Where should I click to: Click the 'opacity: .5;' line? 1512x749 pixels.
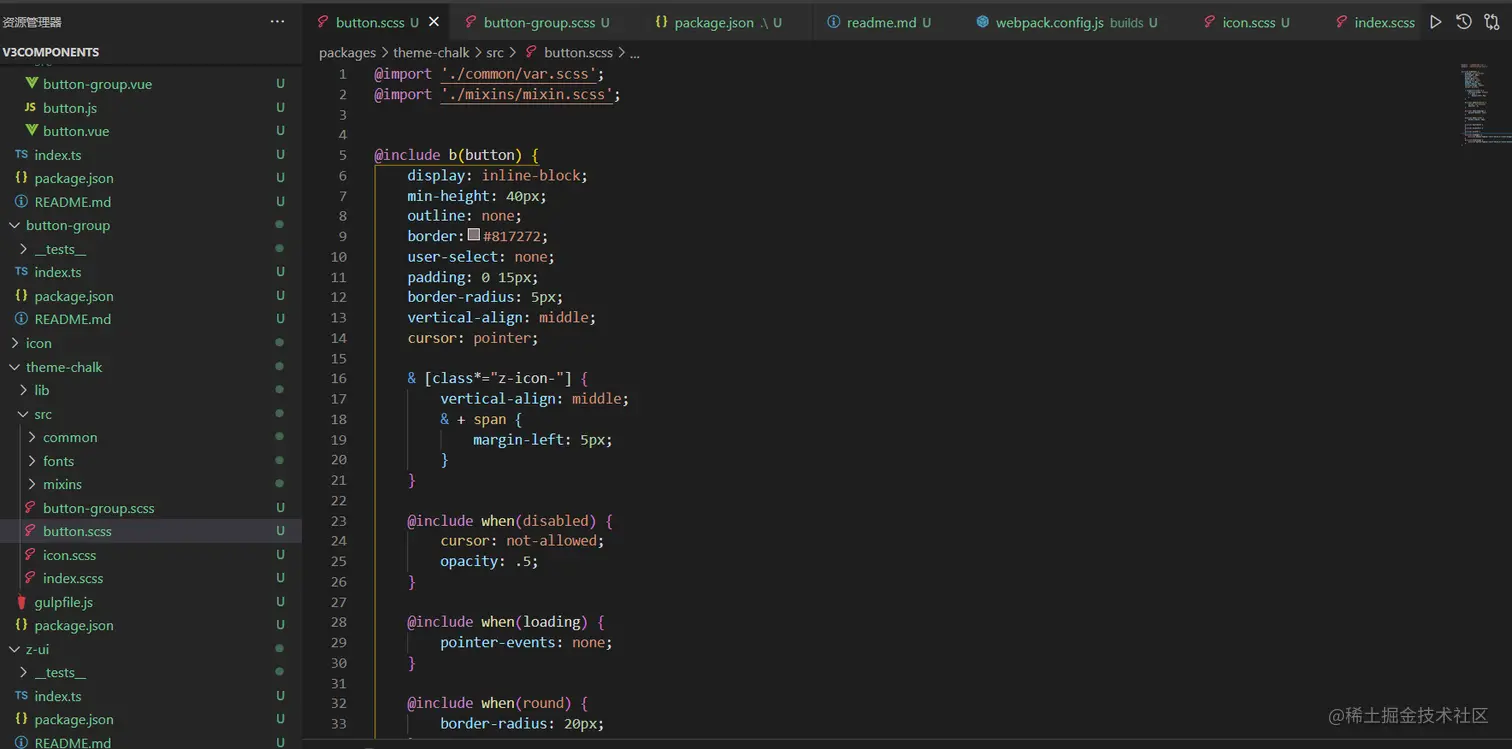tap(489, 561)
